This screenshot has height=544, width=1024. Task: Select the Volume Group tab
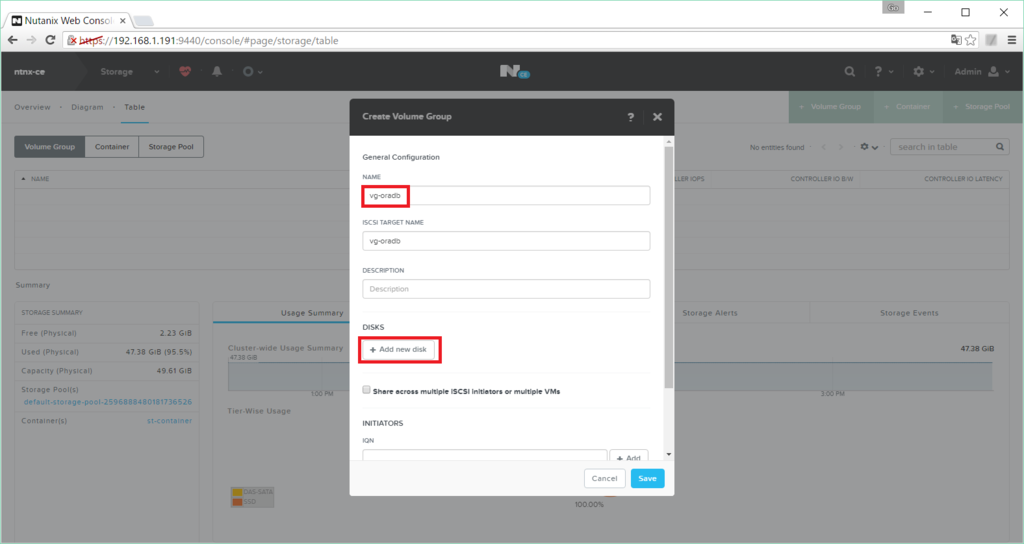50,147
